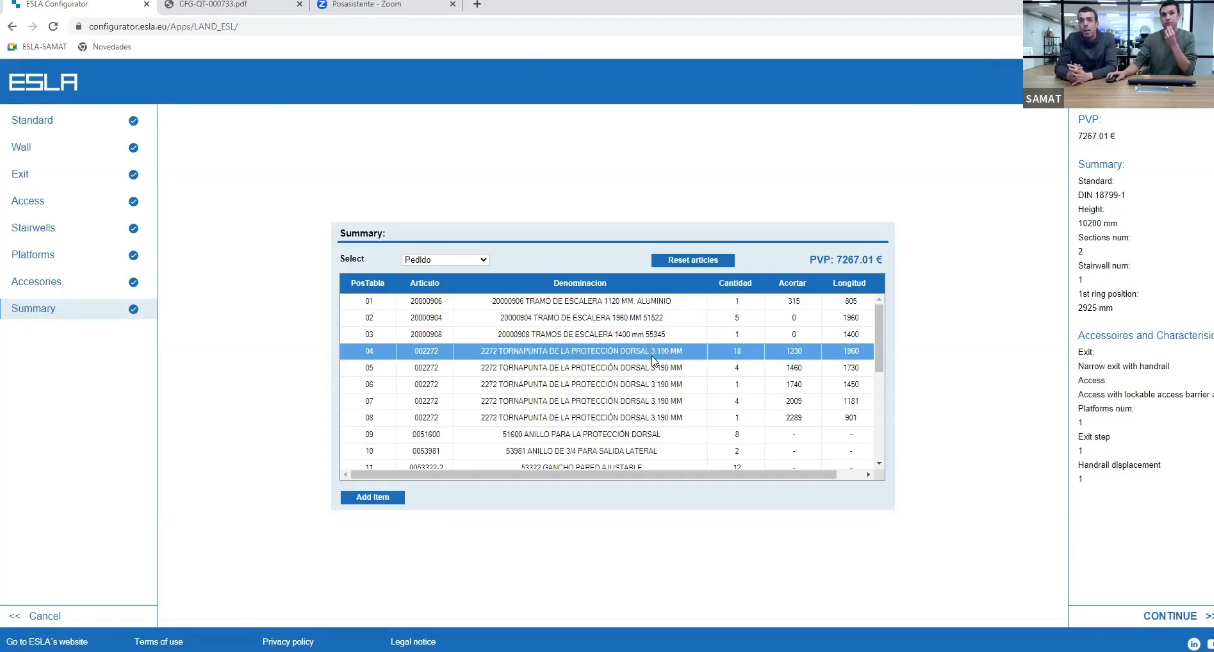Reload the configurator page
Viewport: 1214px width, 652px height.
click(x=53, y=27)
